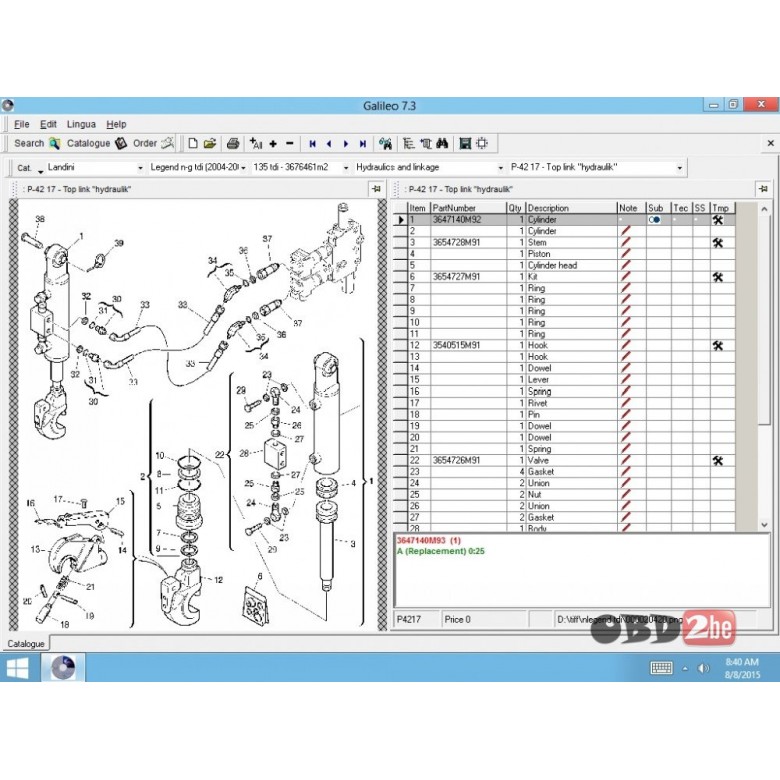Image resolution: width=780 pixels, height=780 pixels.
Task: Go to first page navigation arrow
Action: [312, 144]
